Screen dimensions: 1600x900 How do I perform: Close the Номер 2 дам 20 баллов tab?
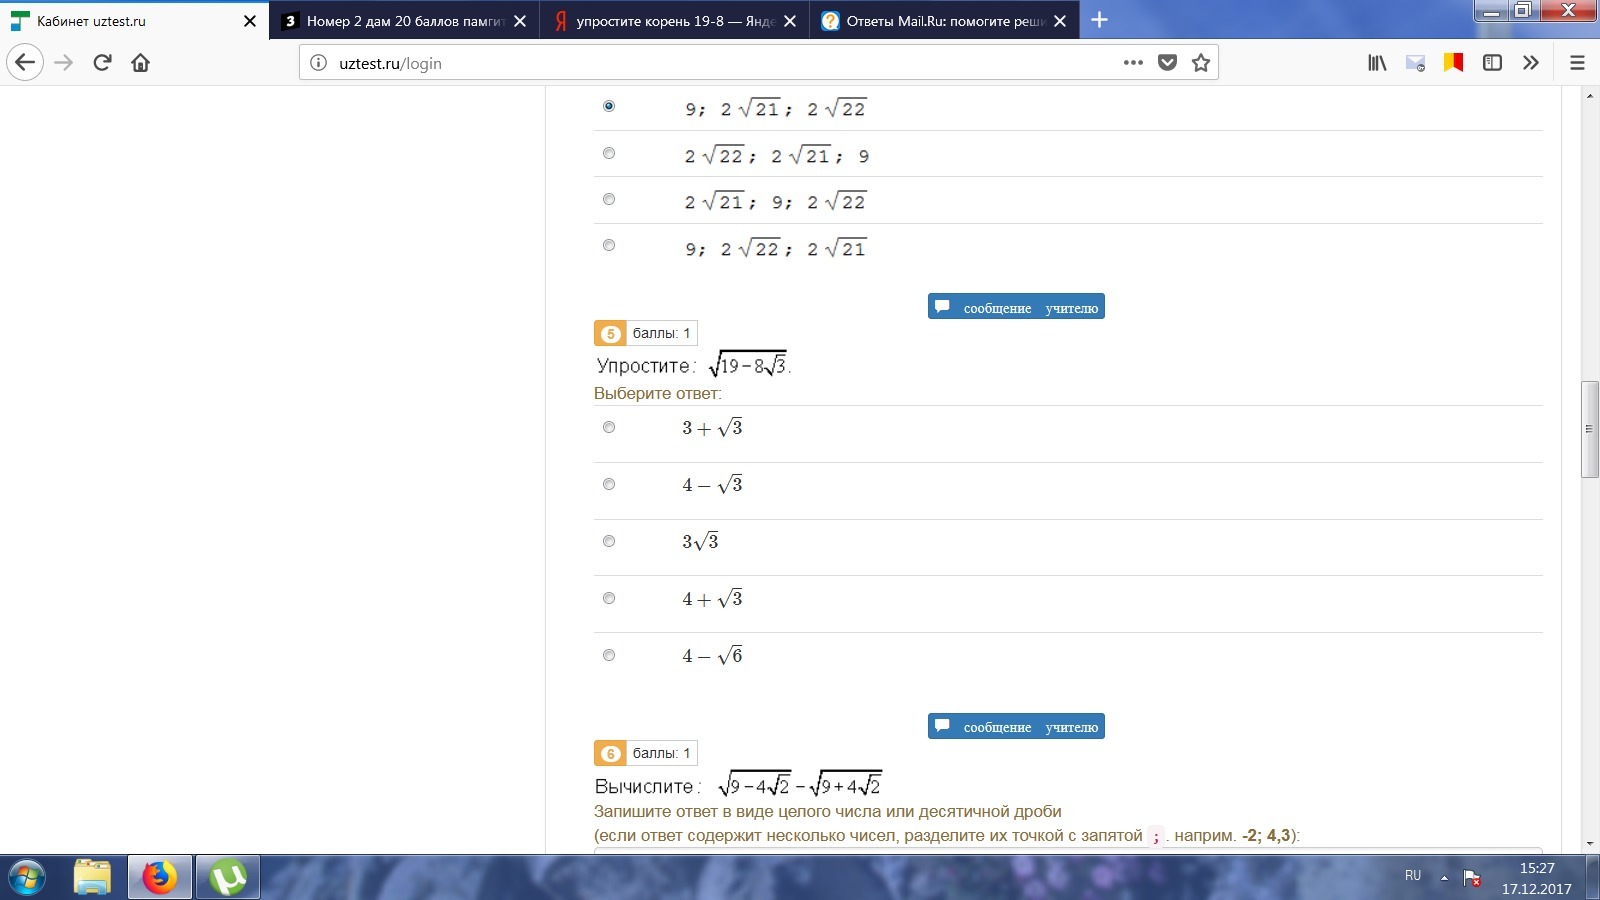tap(520, 21)
